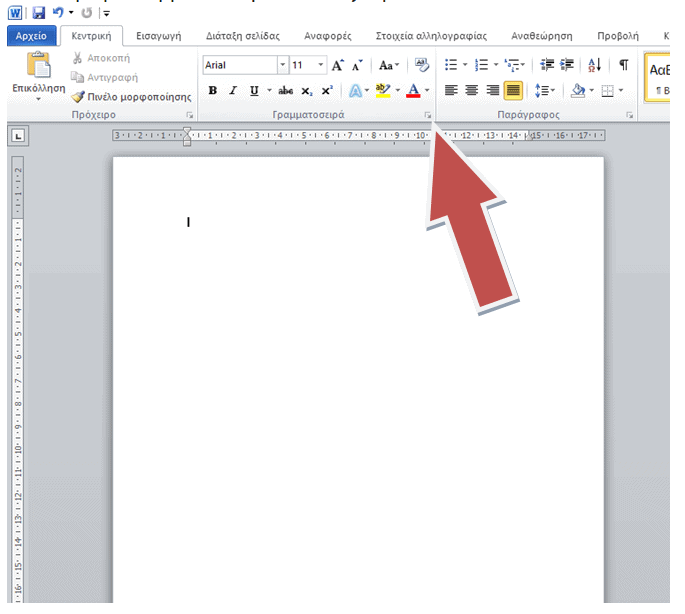Sort text with the A-Z sort icon
685x614 pixels.
595,65
